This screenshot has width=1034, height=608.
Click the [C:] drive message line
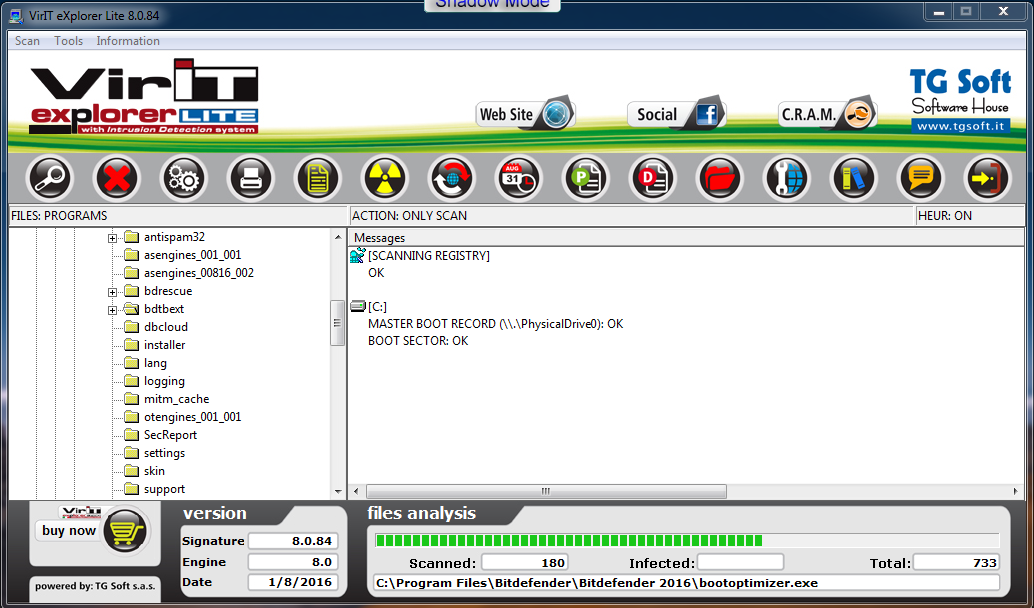[377, 307]
